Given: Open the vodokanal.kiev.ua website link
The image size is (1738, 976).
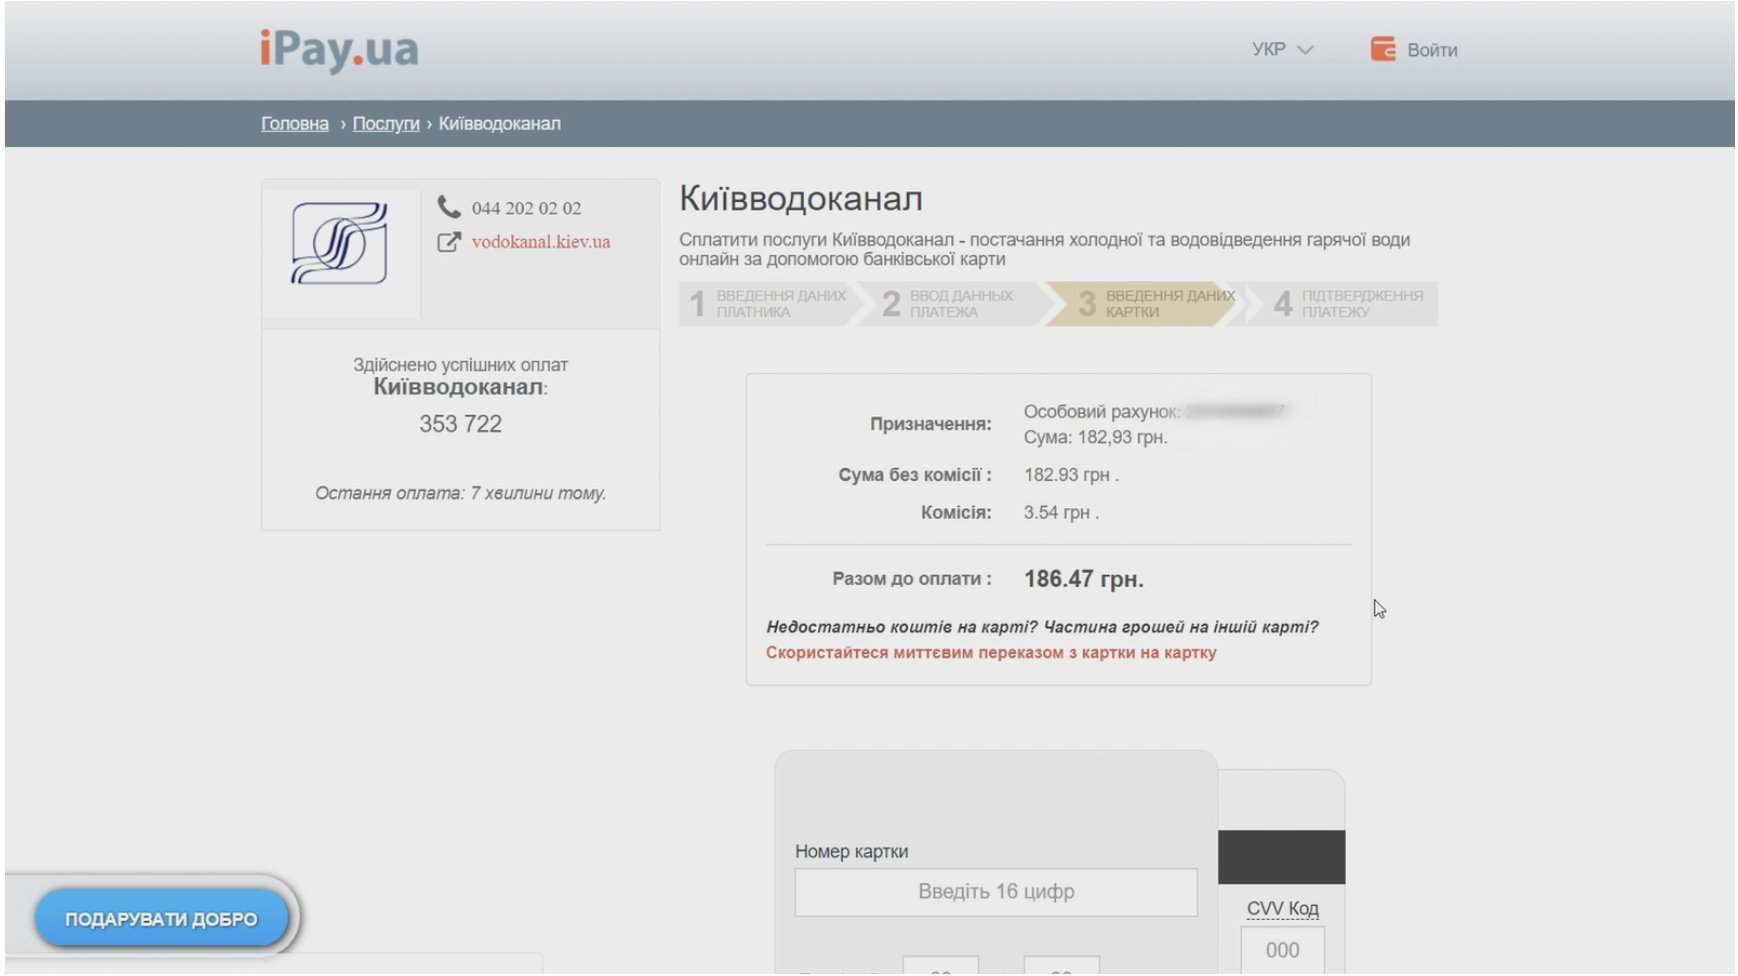Looking at the screenshot, I should pyautogui.click(x=541, y=242).
